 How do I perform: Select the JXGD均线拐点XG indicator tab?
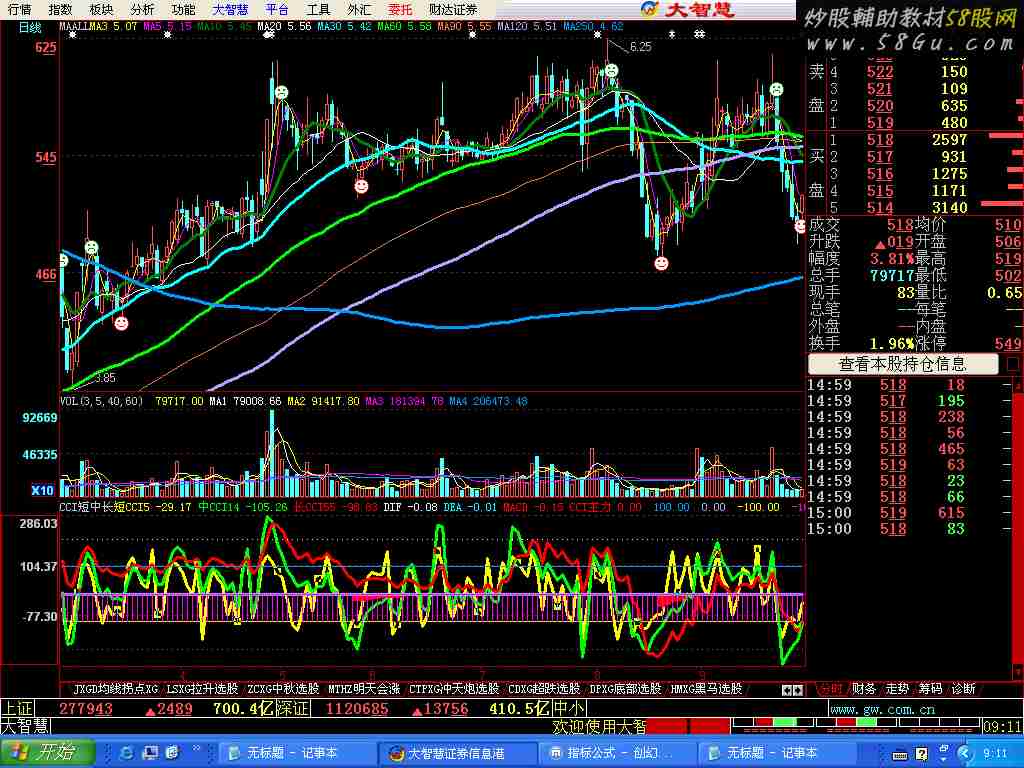click(116, 688)
